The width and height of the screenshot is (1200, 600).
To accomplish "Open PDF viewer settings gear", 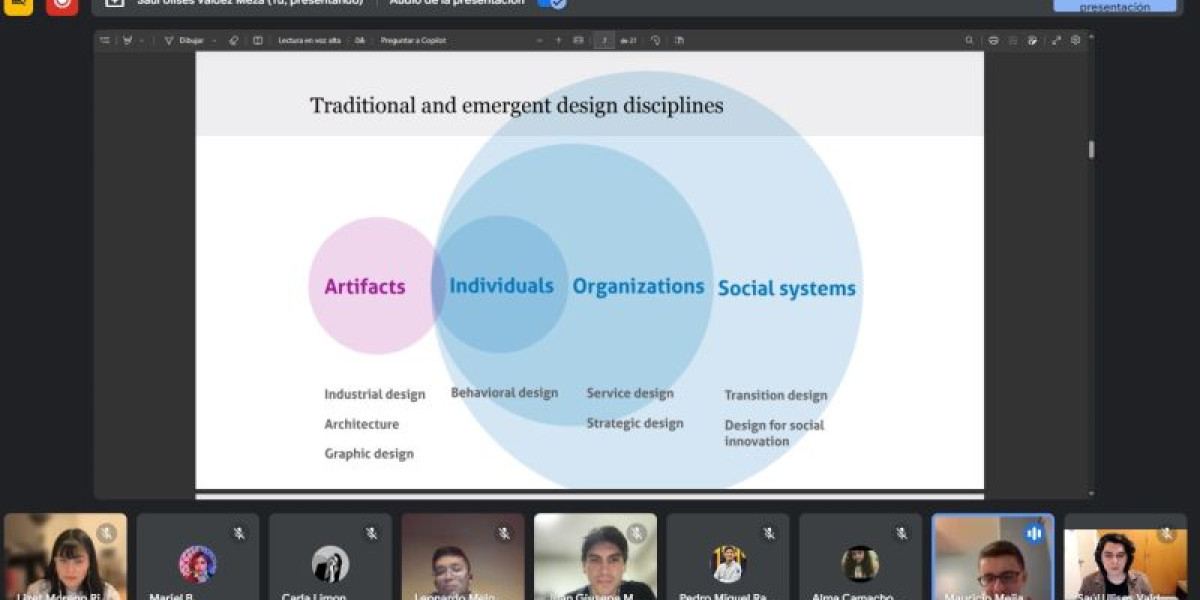I will [x=1076, y=41].
